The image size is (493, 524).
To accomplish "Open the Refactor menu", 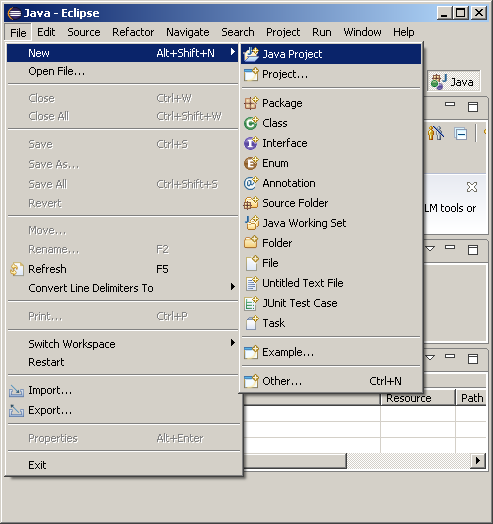I will [133, 32].
